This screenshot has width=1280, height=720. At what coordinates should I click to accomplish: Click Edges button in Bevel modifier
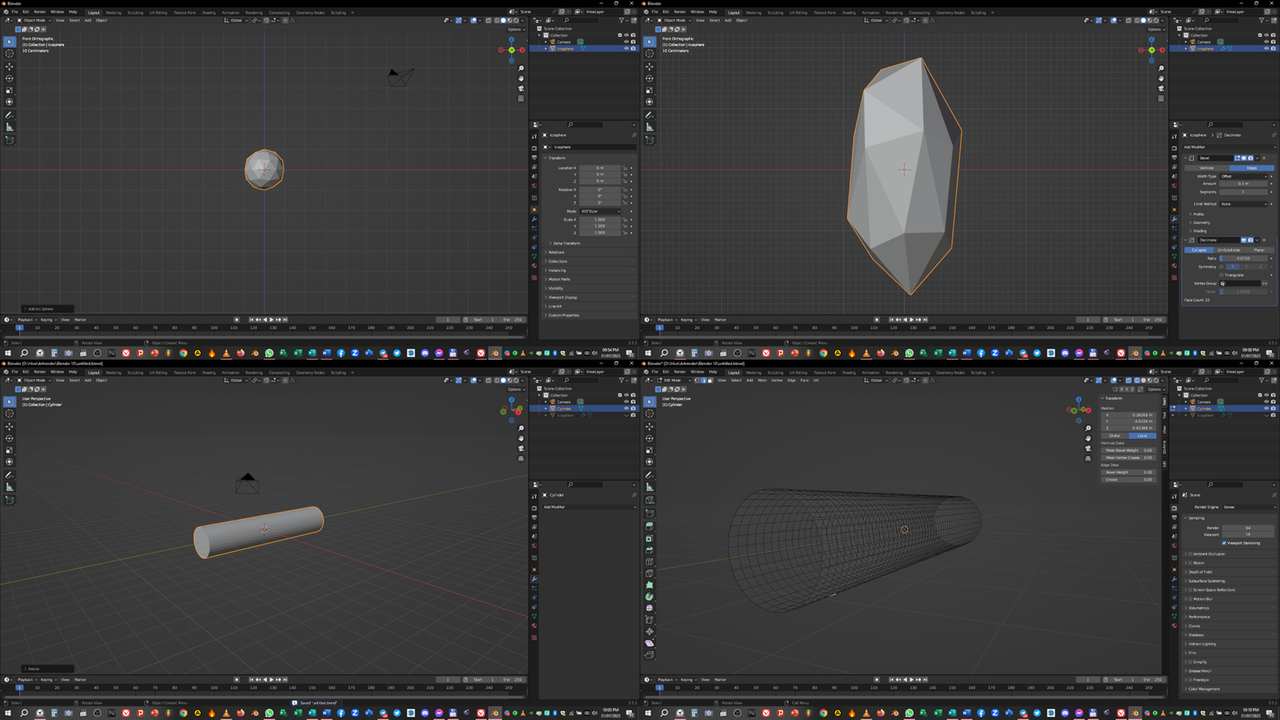[x=1252, y=168]
